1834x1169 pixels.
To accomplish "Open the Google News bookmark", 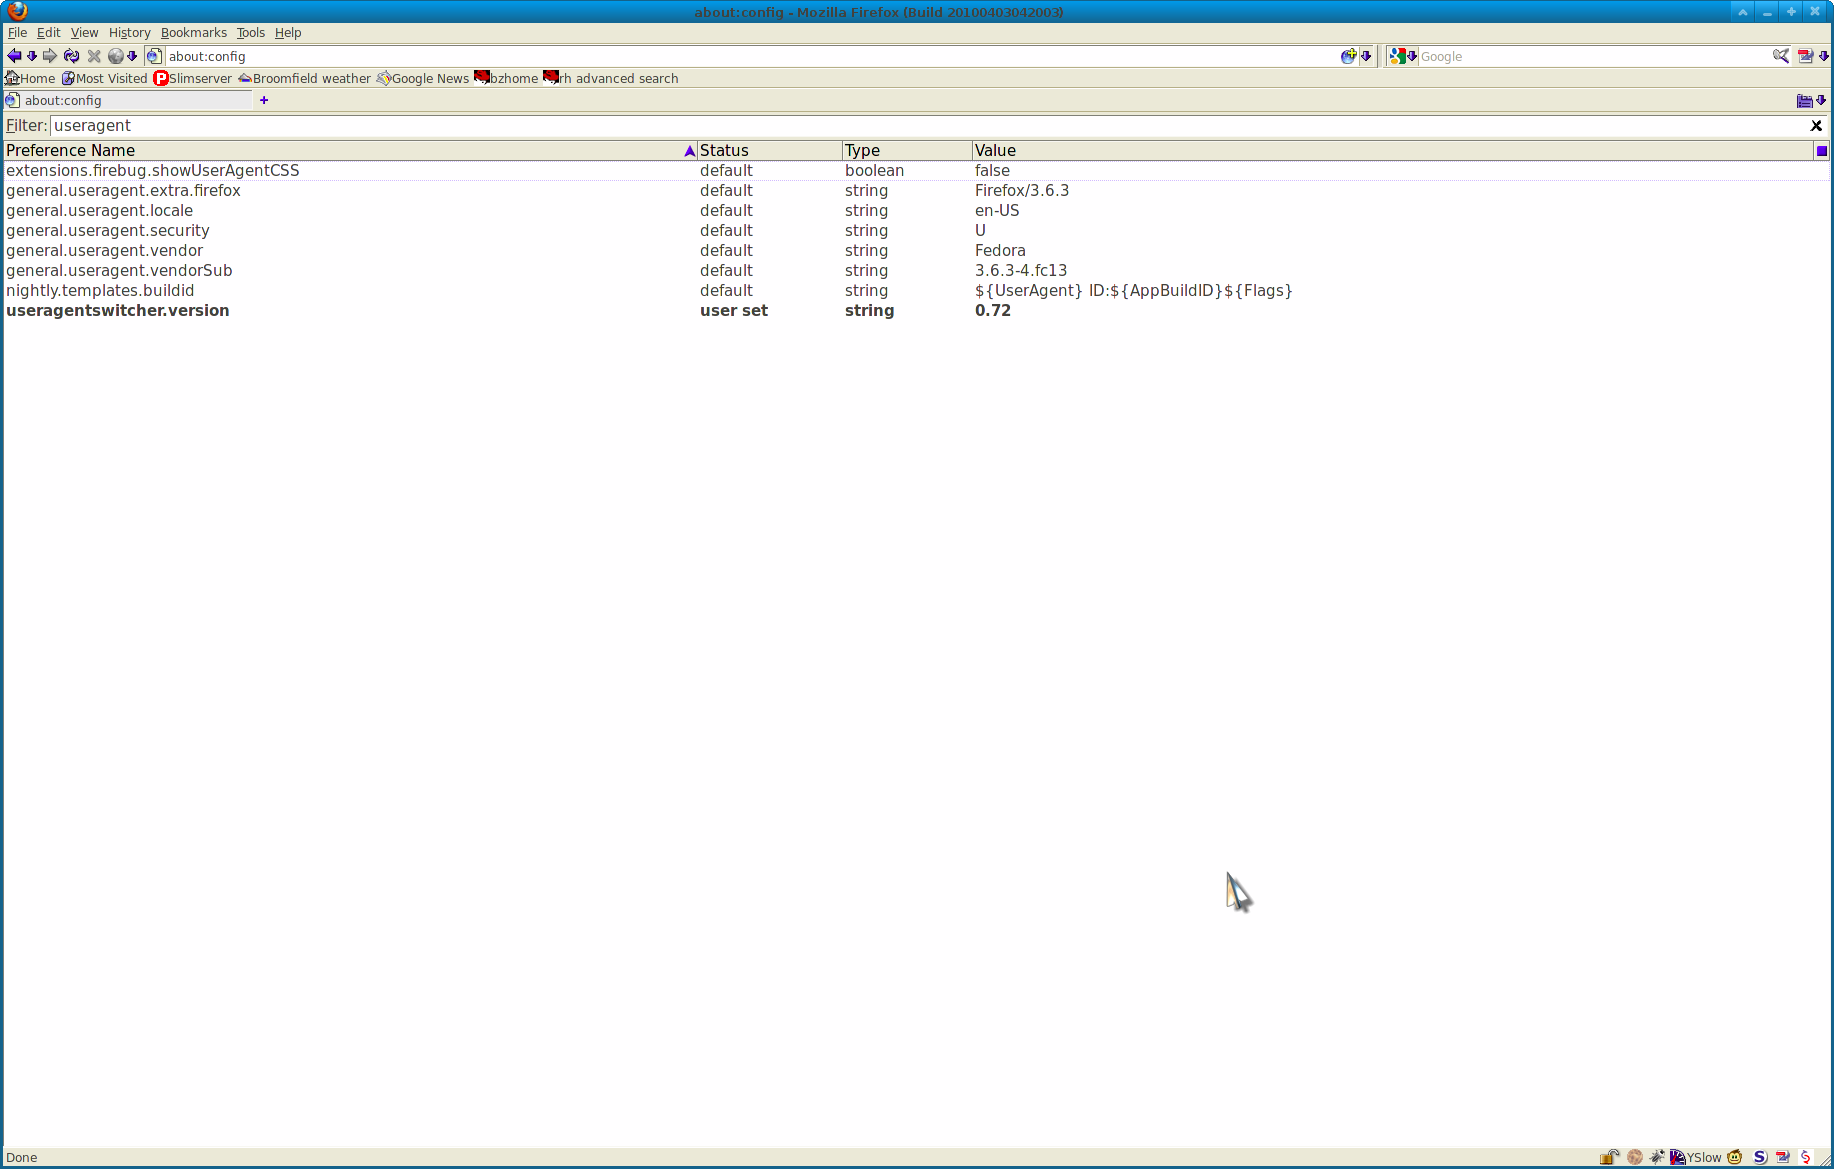I will pyautogui.click(x=422, y=78).
